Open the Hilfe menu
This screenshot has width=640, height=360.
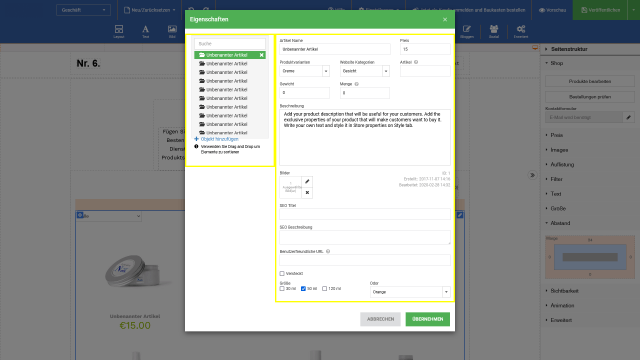point(336,10)
